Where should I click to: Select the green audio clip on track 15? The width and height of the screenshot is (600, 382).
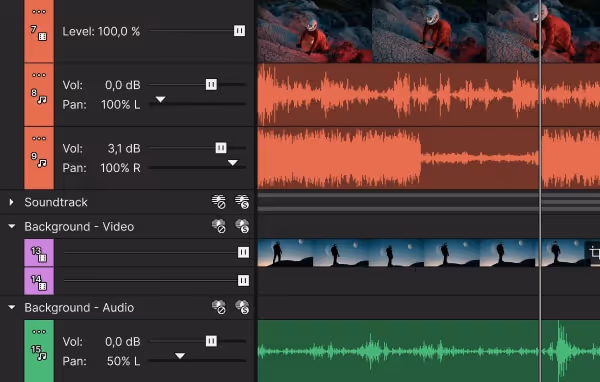click(x=429, y=351)
